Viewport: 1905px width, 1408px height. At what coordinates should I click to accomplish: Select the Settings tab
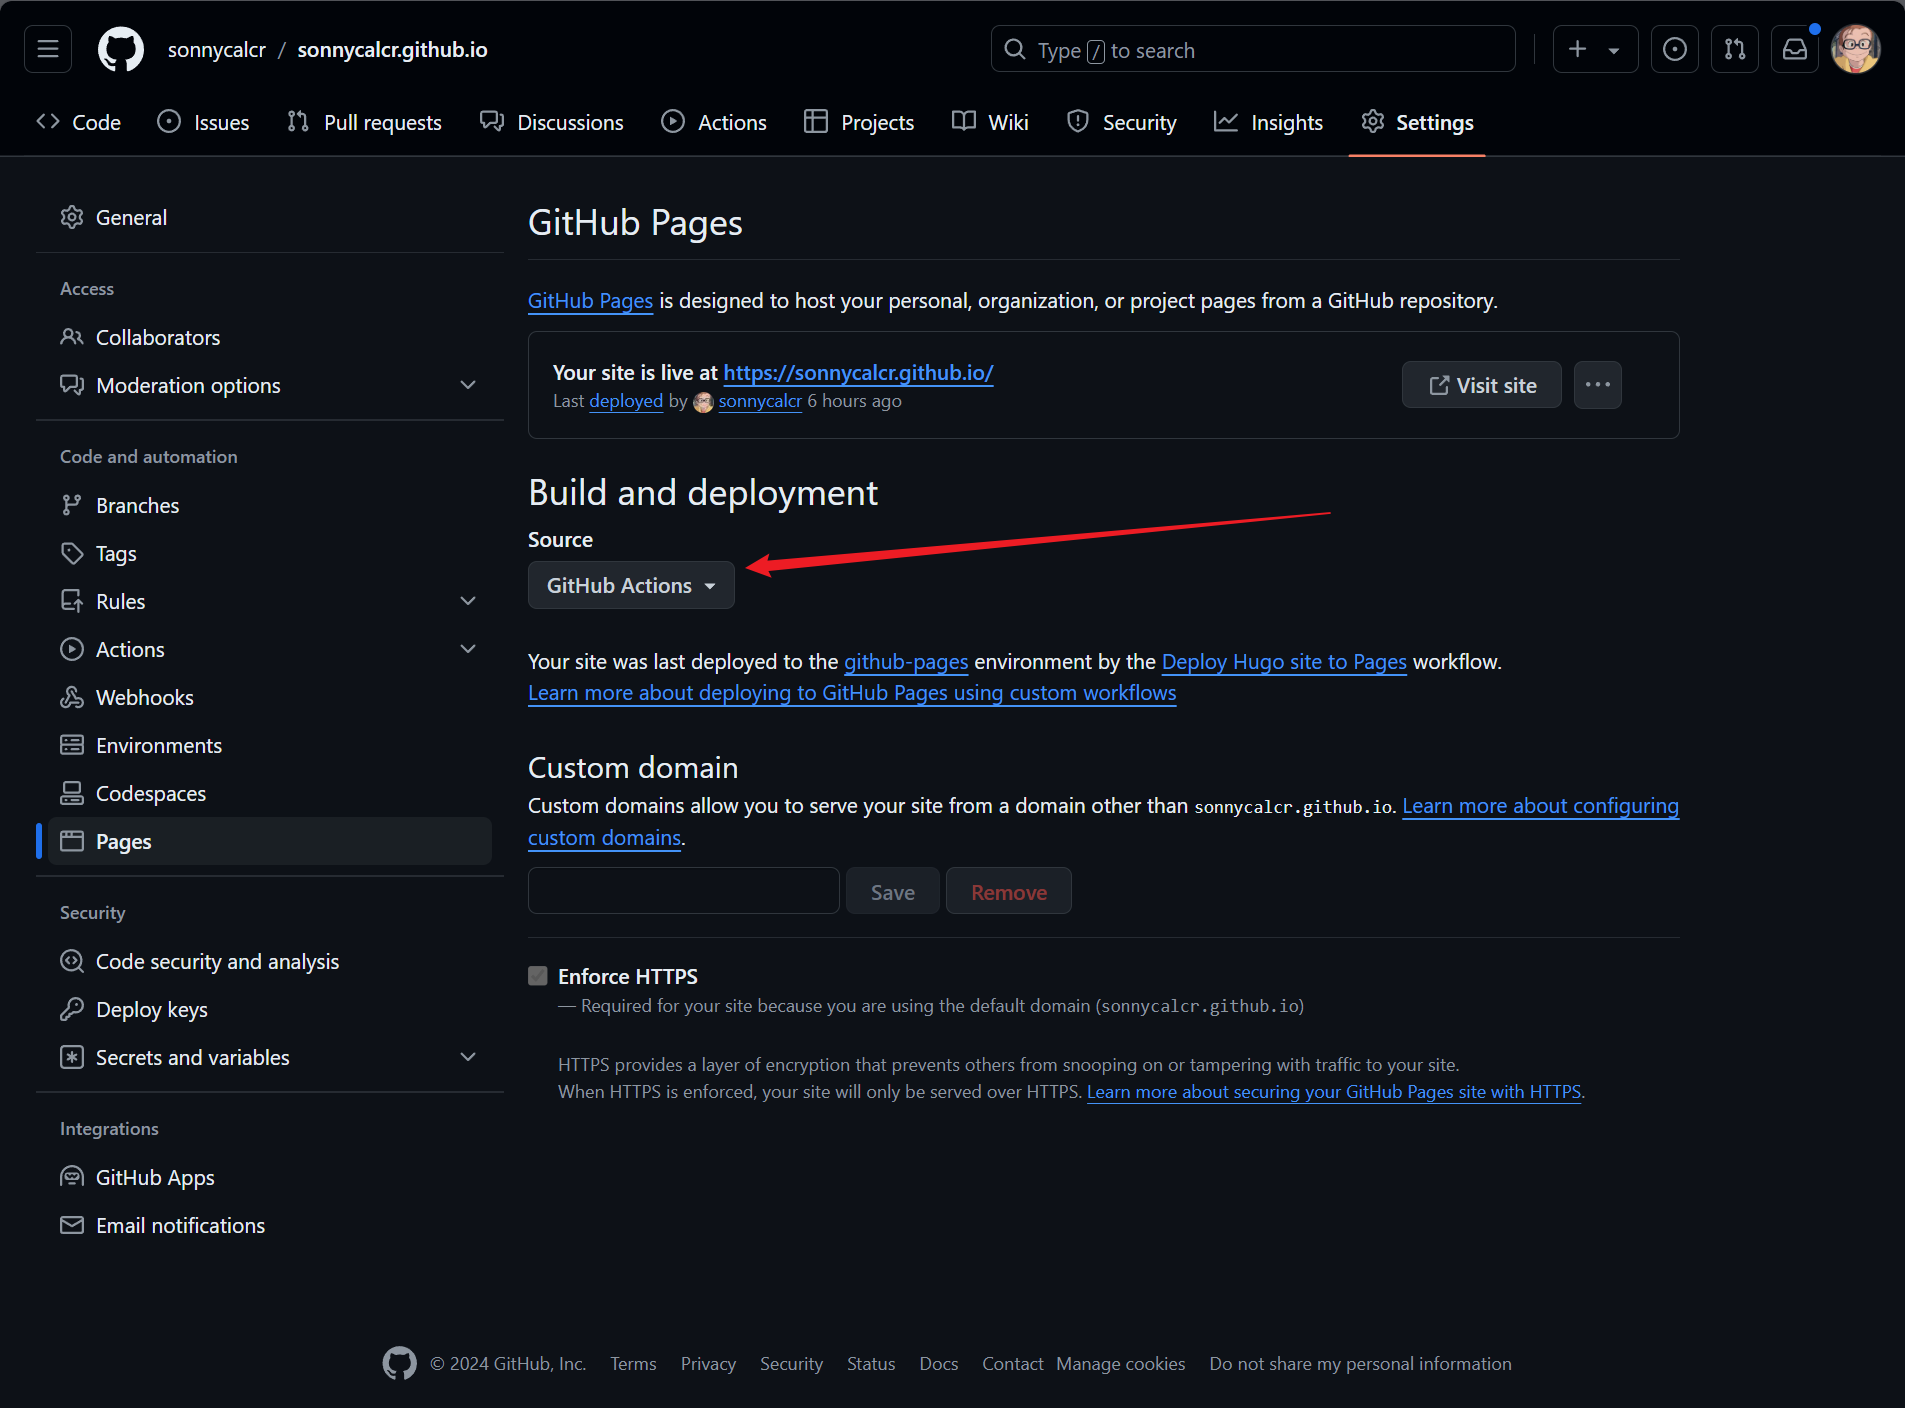pyautogui.click(x=1417, y=122)
